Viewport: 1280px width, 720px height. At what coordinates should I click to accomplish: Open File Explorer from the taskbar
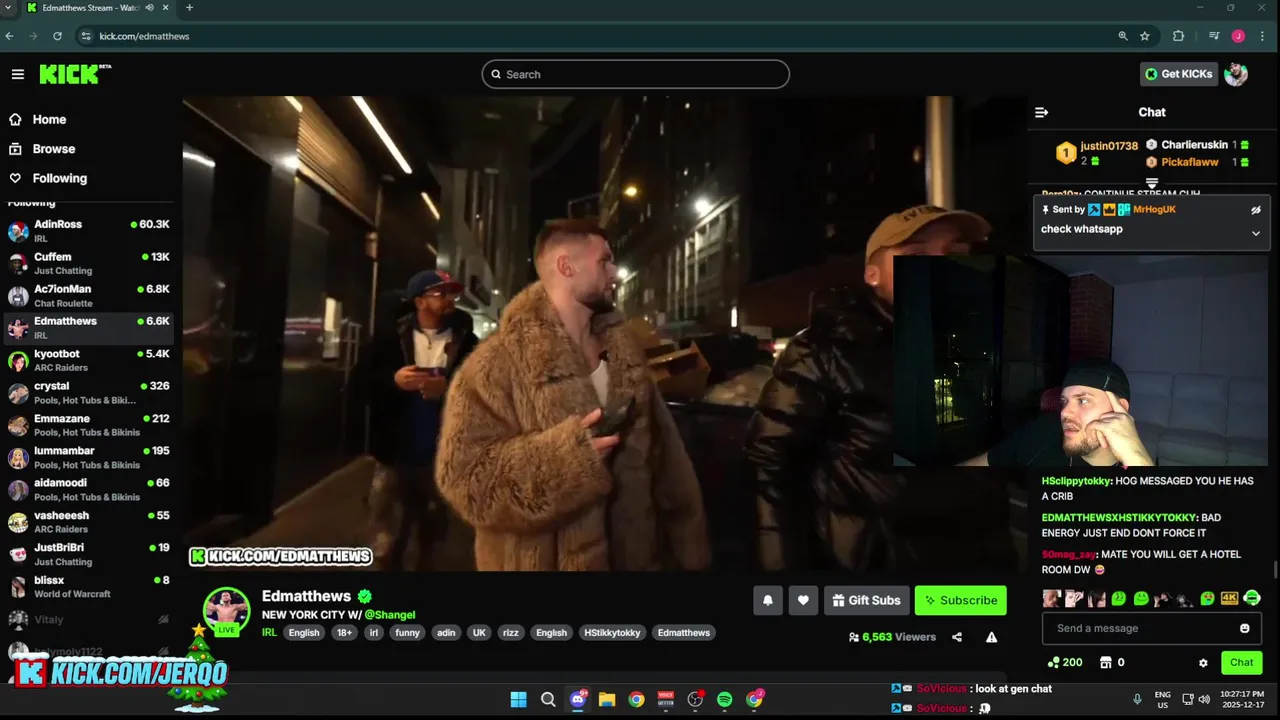pos(607,699)
